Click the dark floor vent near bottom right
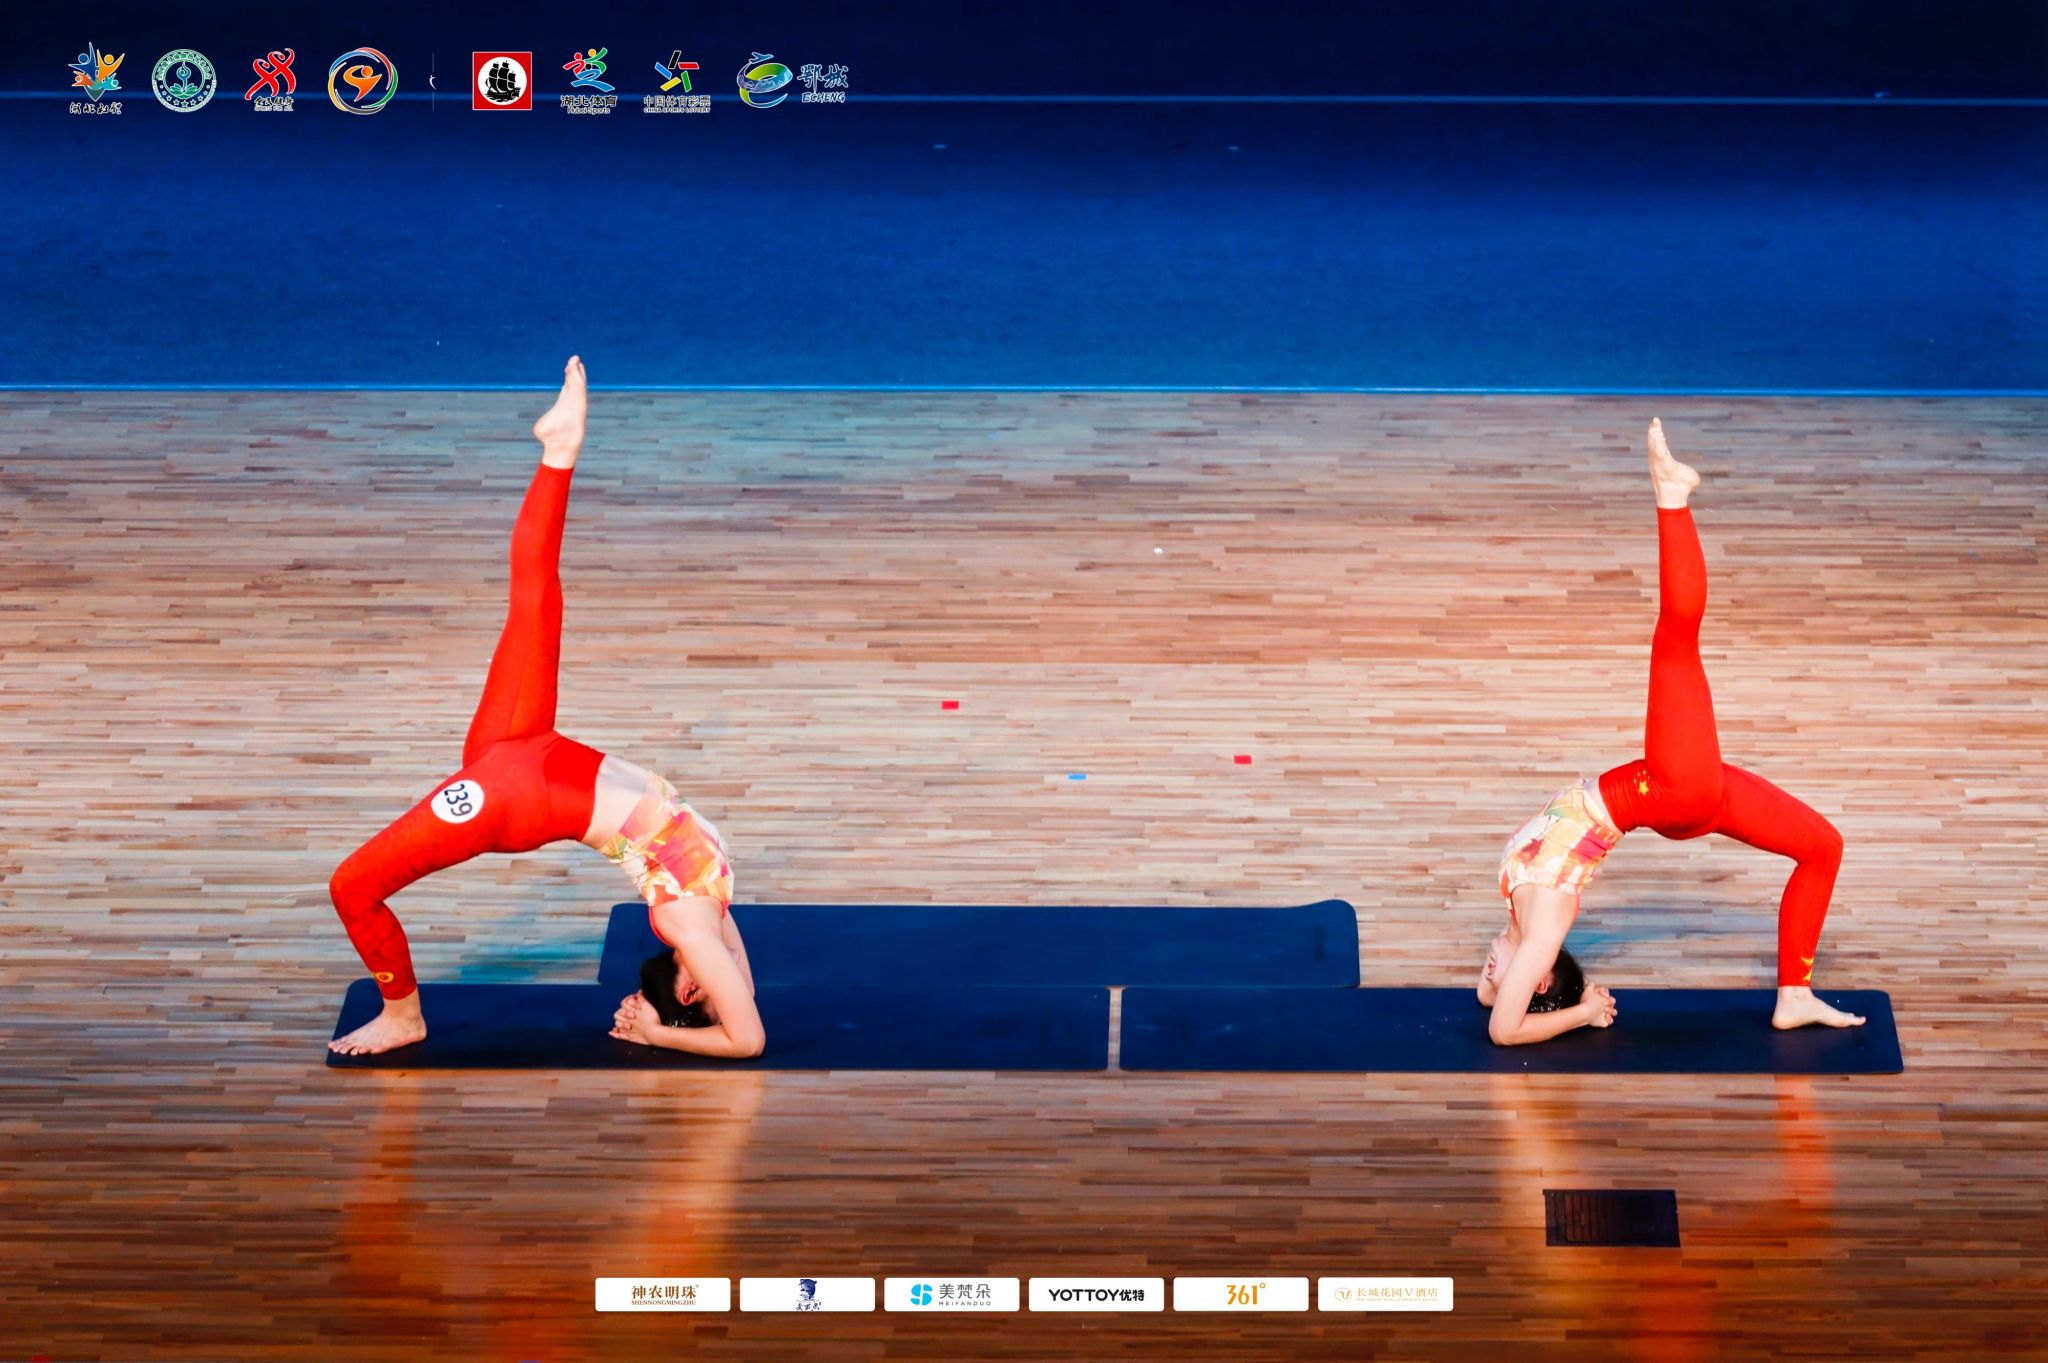The width and height of the screenshot is (2048, 1363). coord(1611,1217)
